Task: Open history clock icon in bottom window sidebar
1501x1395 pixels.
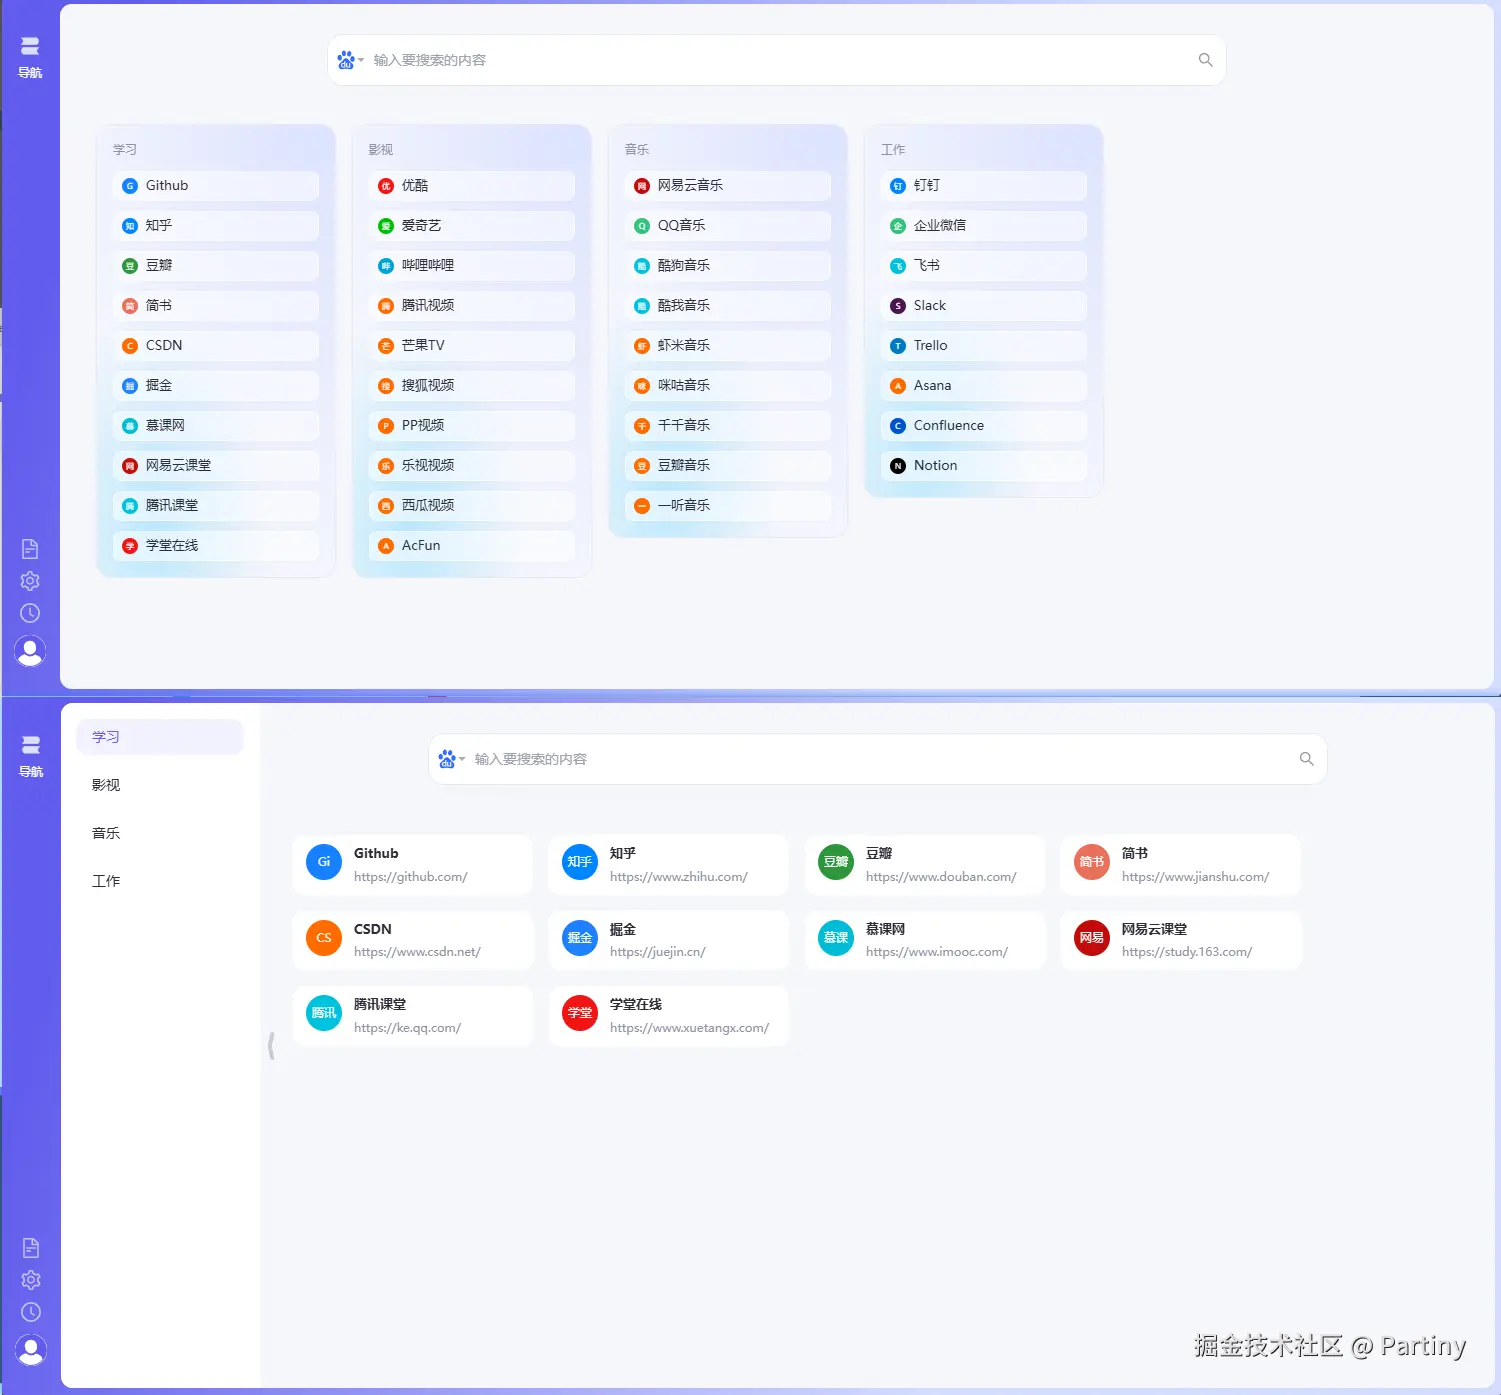Action: pos(31,1312)
